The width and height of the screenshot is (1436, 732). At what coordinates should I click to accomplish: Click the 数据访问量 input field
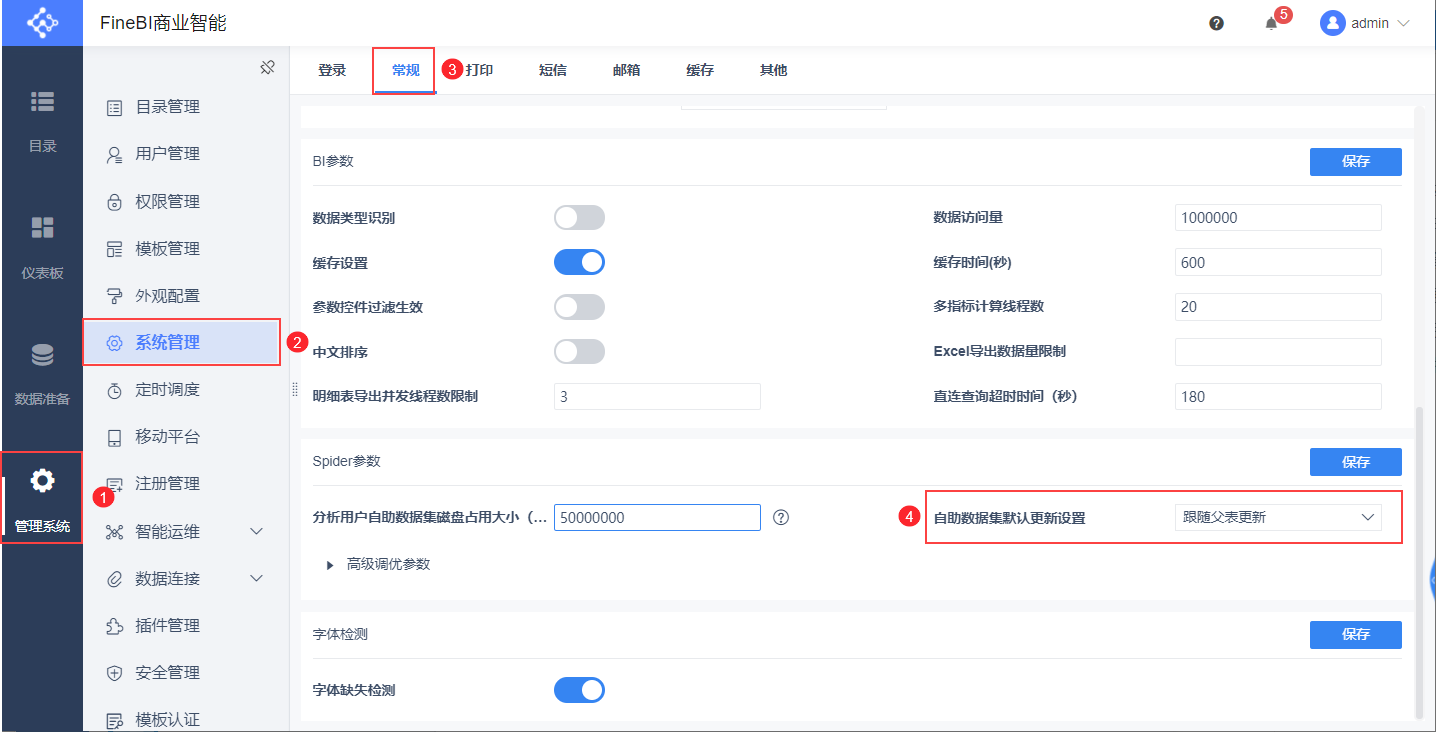pos(1278,218)
